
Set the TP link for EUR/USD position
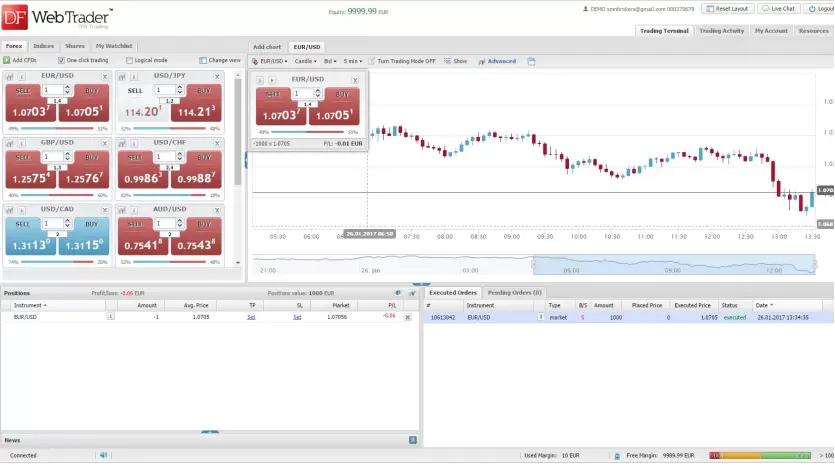tap(251, 316)
